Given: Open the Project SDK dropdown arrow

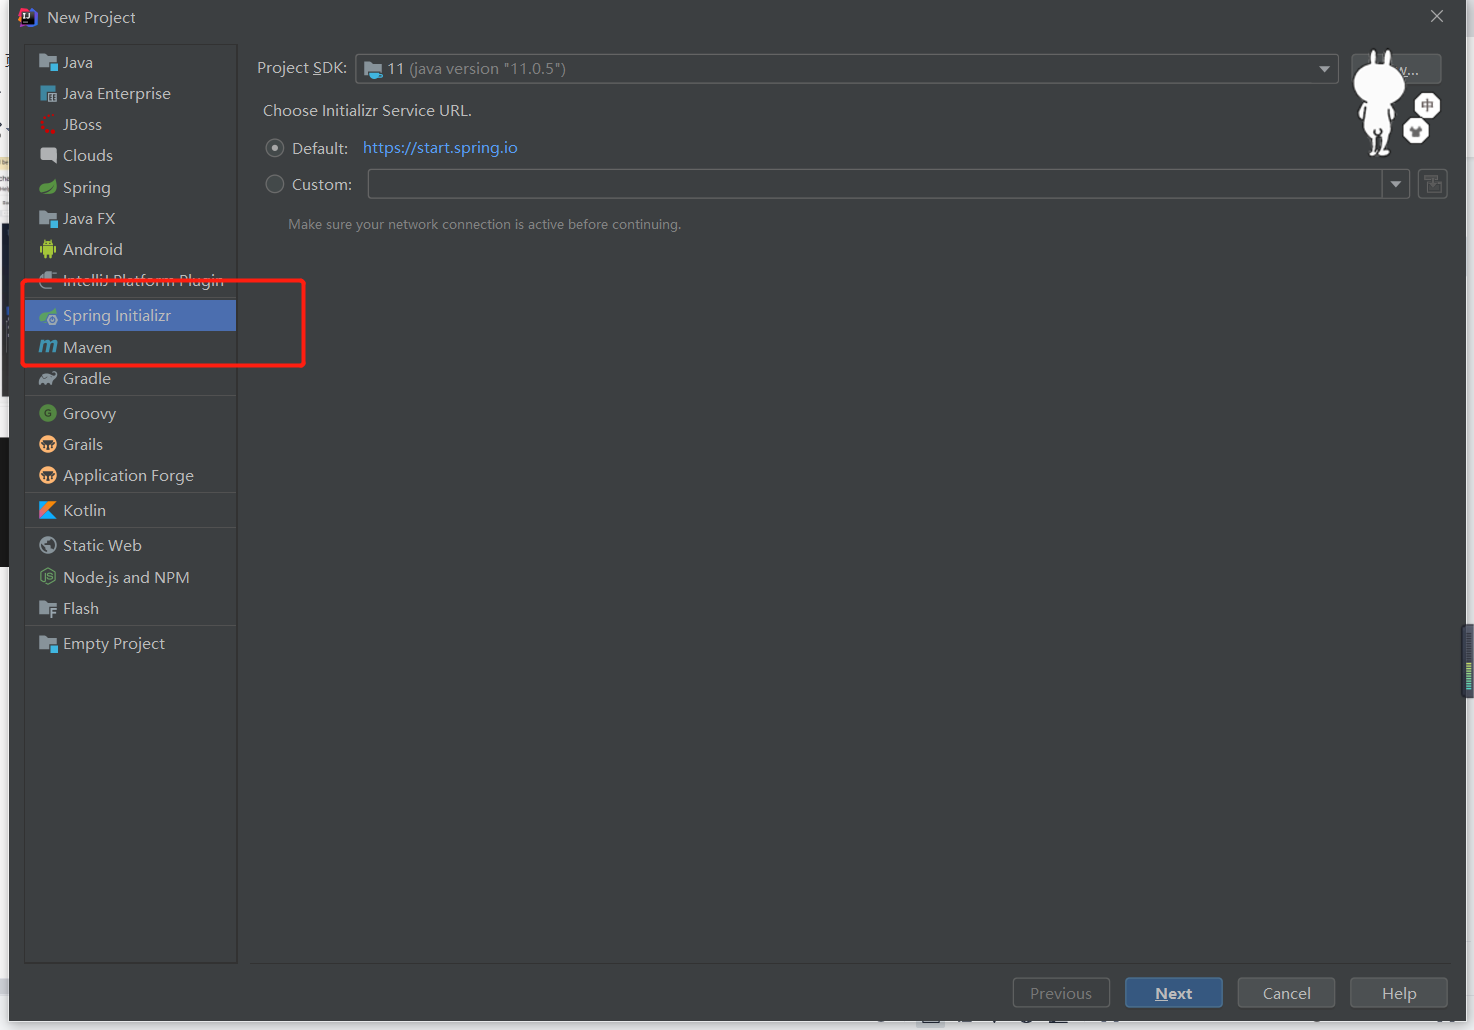Looking at the screenshot, I should click(x=1324, y=69).
